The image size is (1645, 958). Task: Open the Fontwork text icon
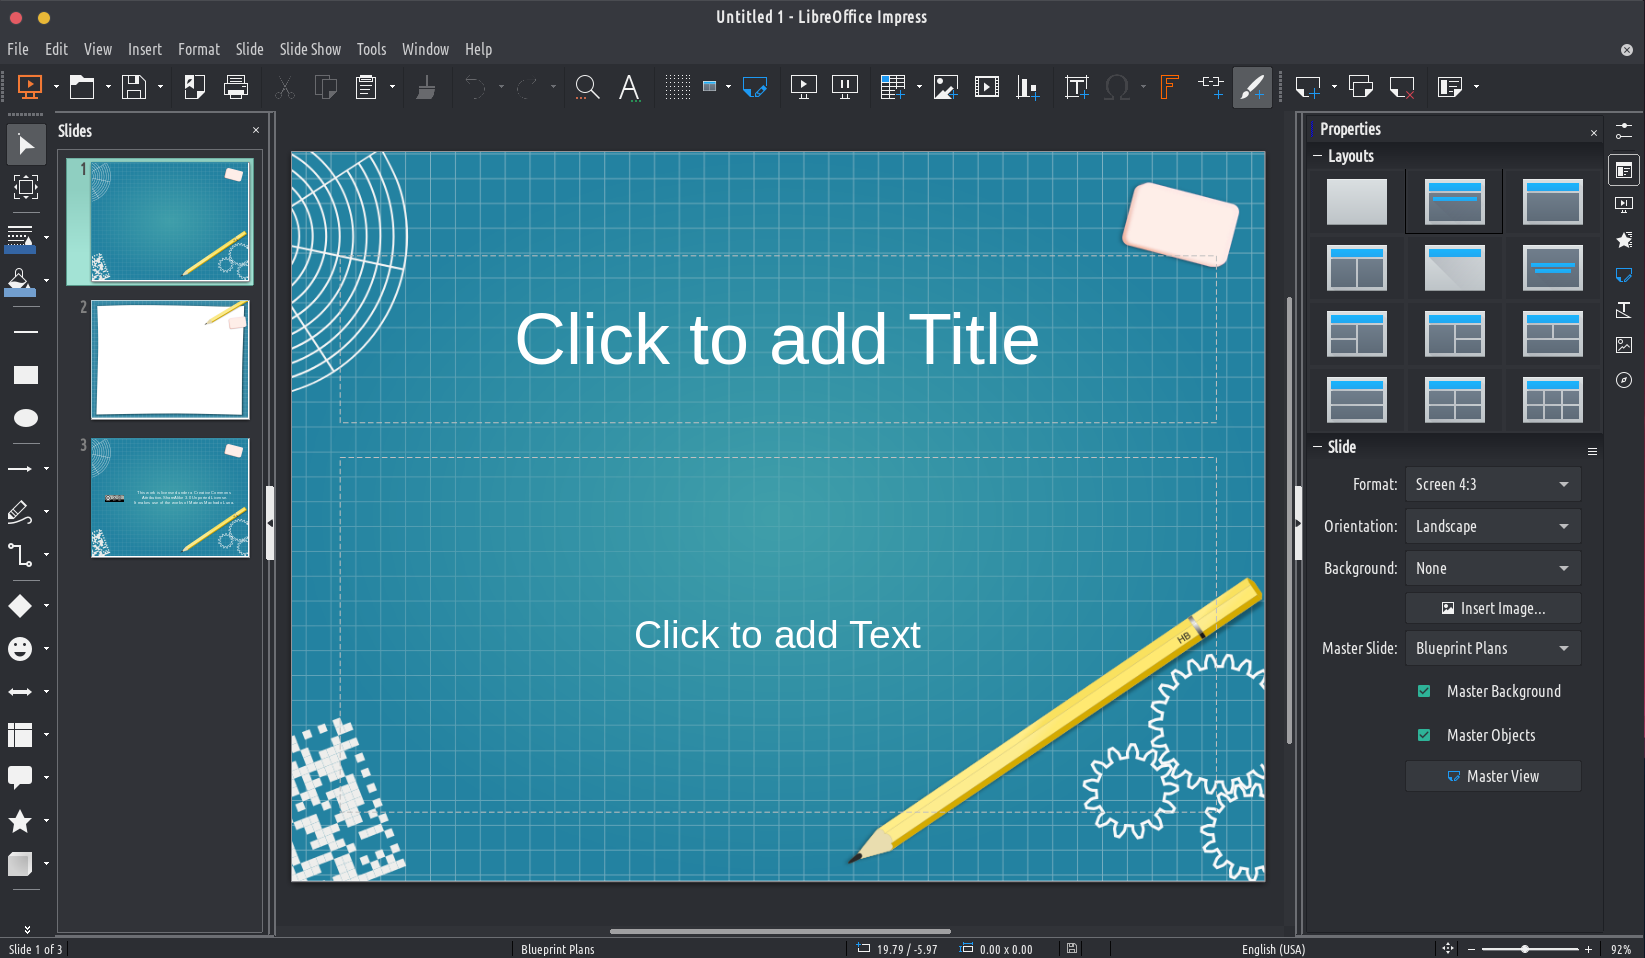tap(1168, 88)
